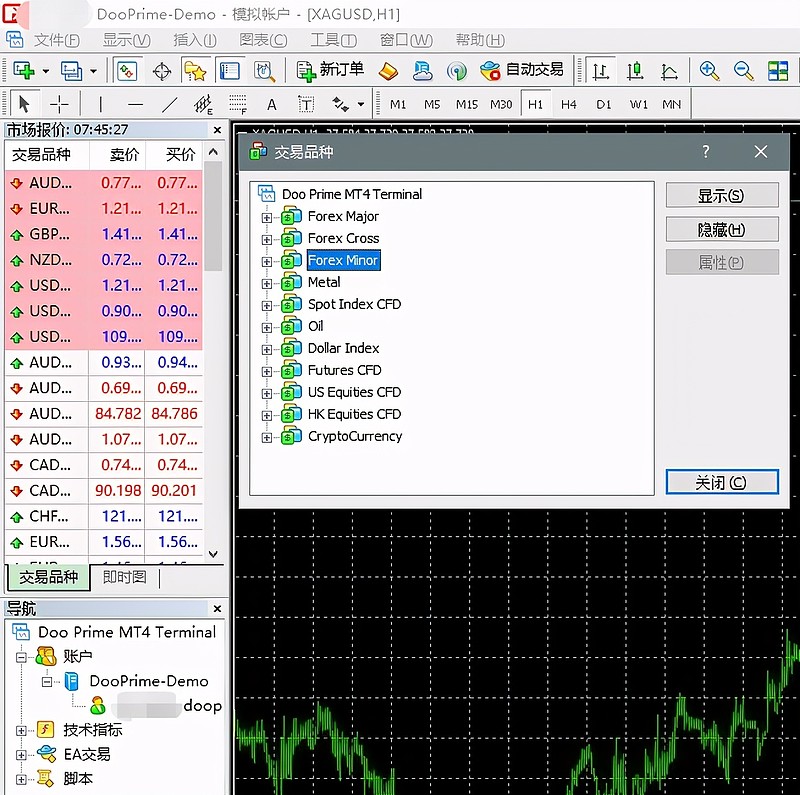Zoom in chart magnifier plus

709,71
